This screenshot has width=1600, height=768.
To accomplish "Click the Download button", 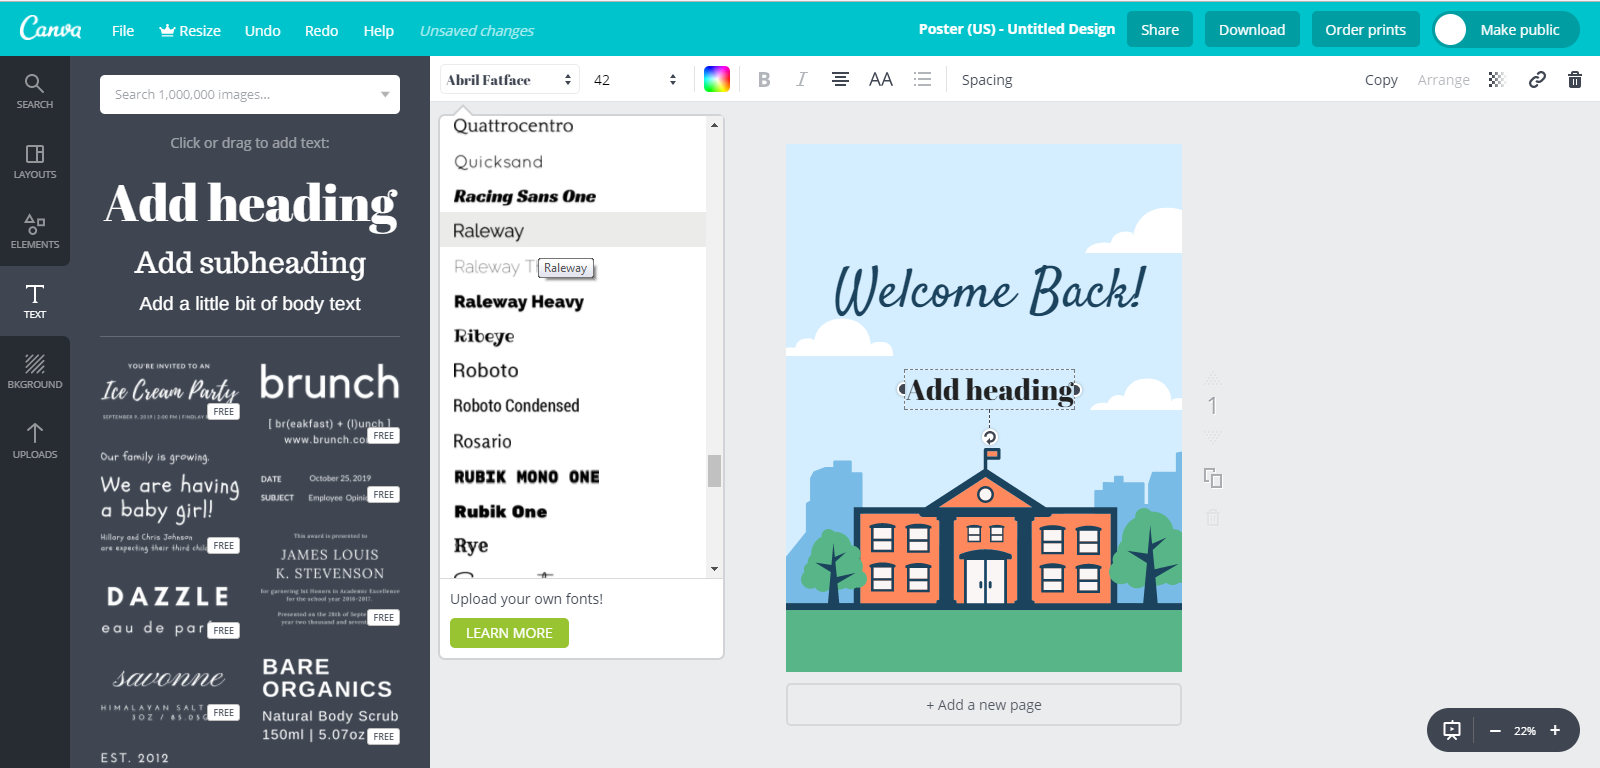I will pyautogui.click(x=1252, y=29).
